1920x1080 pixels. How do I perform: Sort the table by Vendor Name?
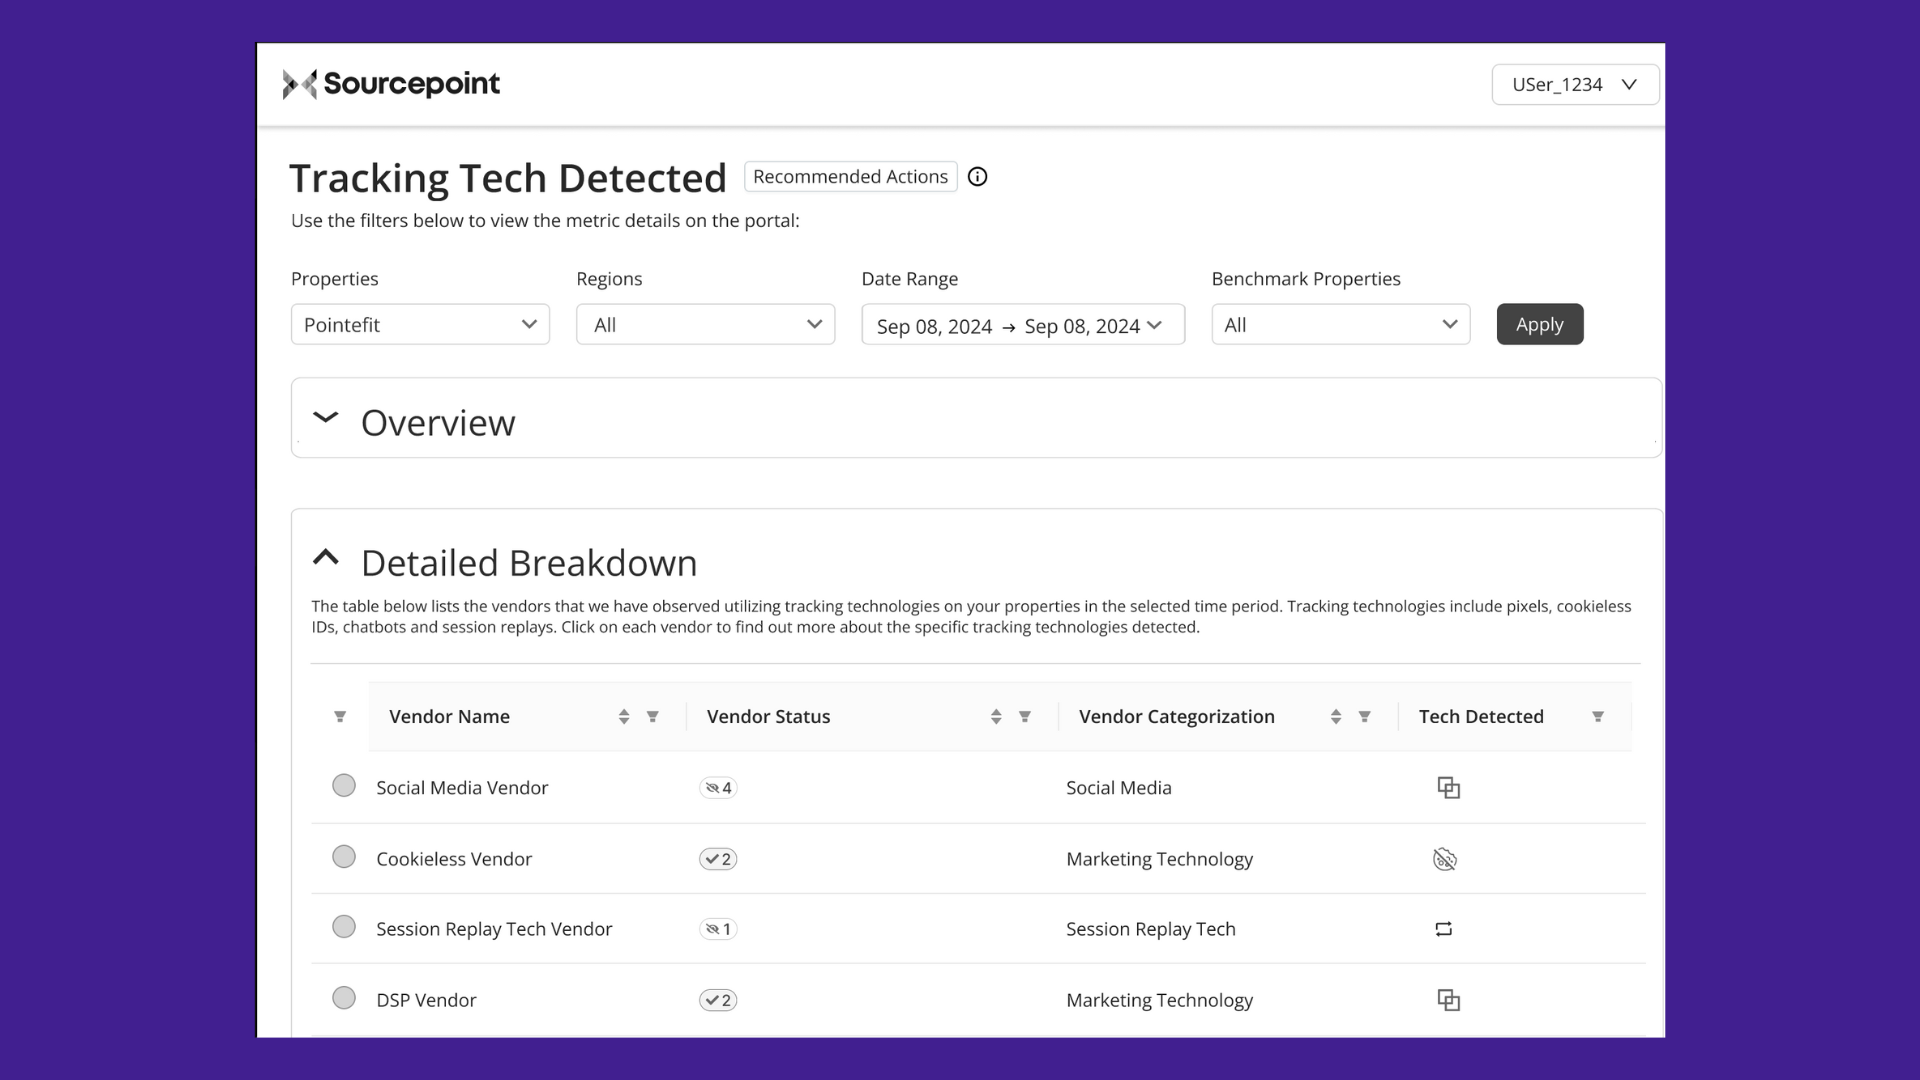[623, 717]
